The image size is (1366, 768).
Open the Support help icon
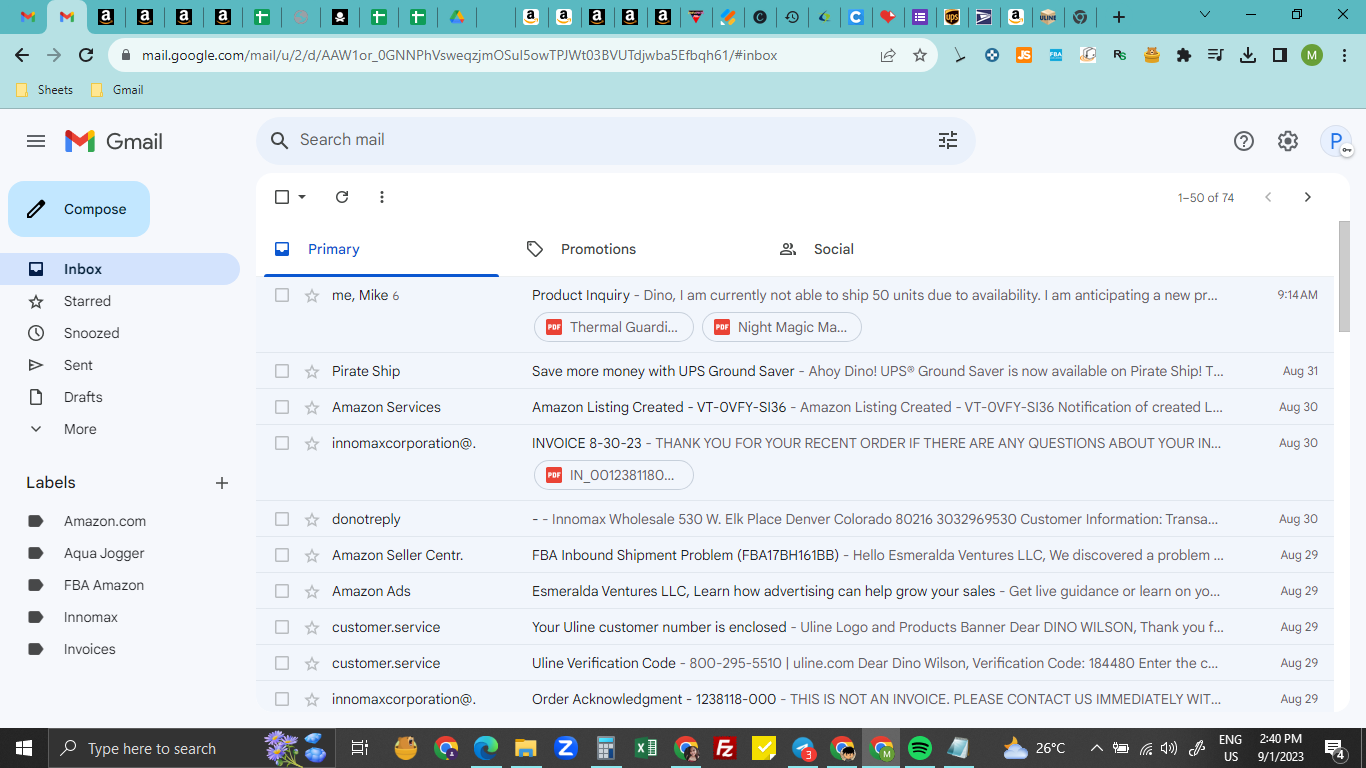1244,141
